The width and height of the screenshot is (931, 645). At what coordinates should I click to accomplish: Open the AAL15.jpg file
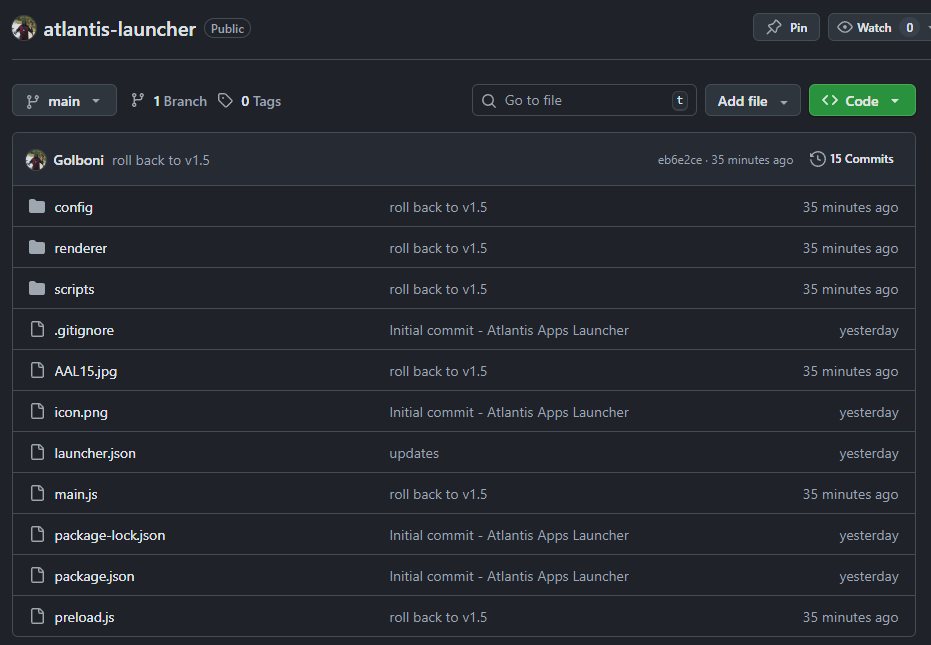[x=86, y=371]
